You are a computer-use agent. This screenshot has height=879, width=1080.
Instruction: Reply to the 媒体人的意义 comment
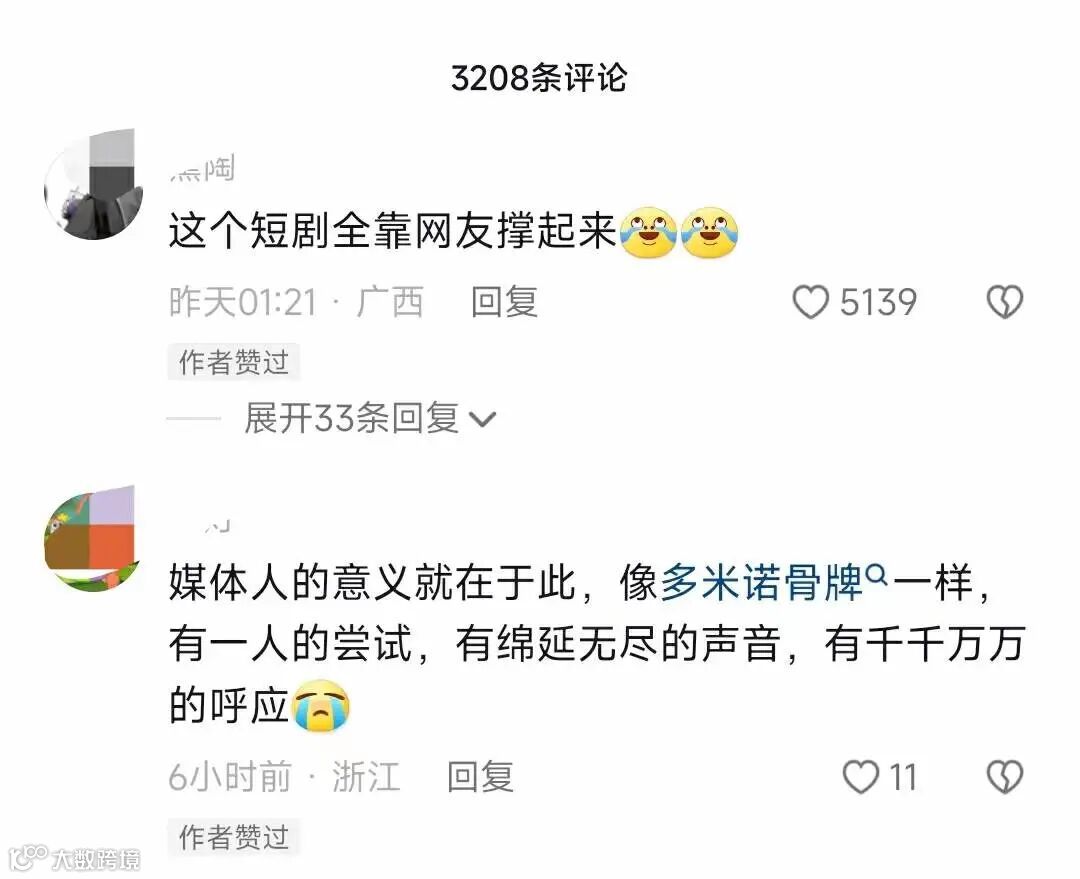click(480, 777)
